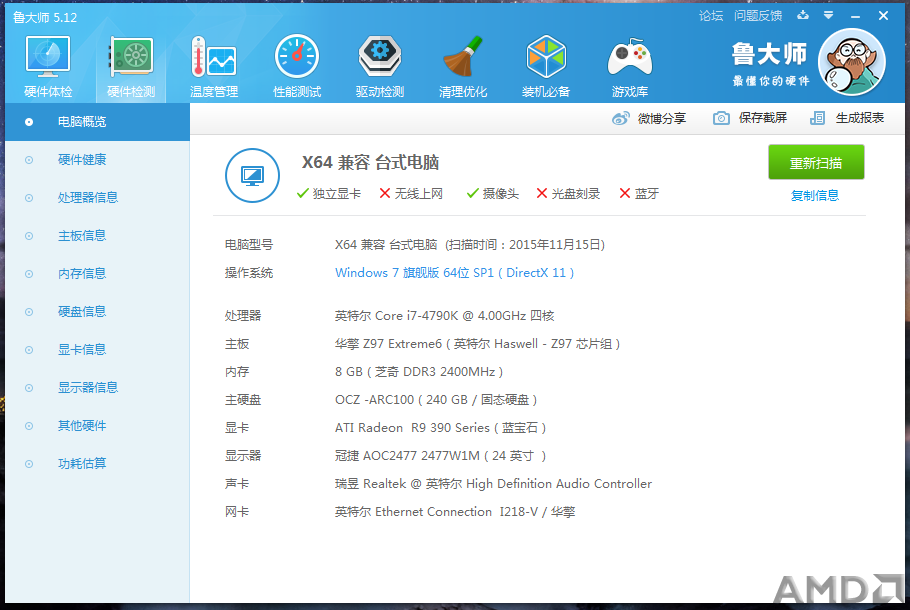Click the 电脑型号 scan time value
This screenshot has width=910, height=610.
470,245
